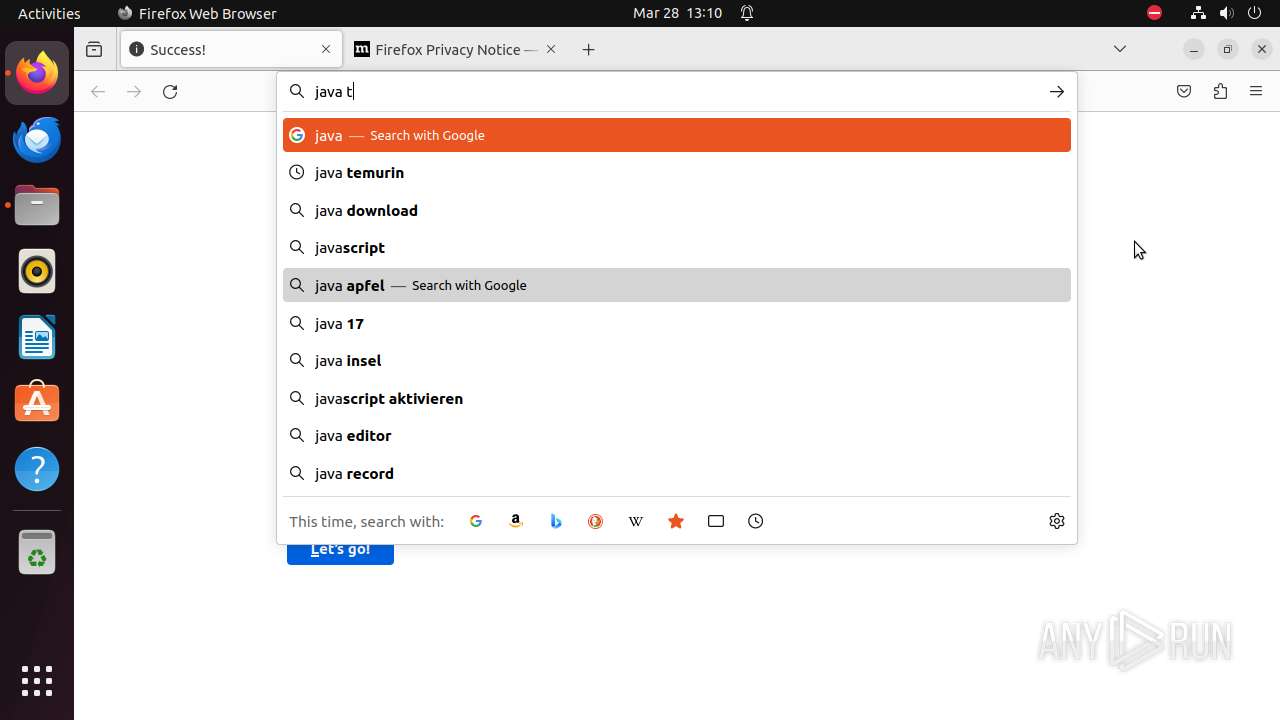Screen dimensions: 1280x720
Task: Open Firefox application menu hamburger
Action: coord(1256,91)
